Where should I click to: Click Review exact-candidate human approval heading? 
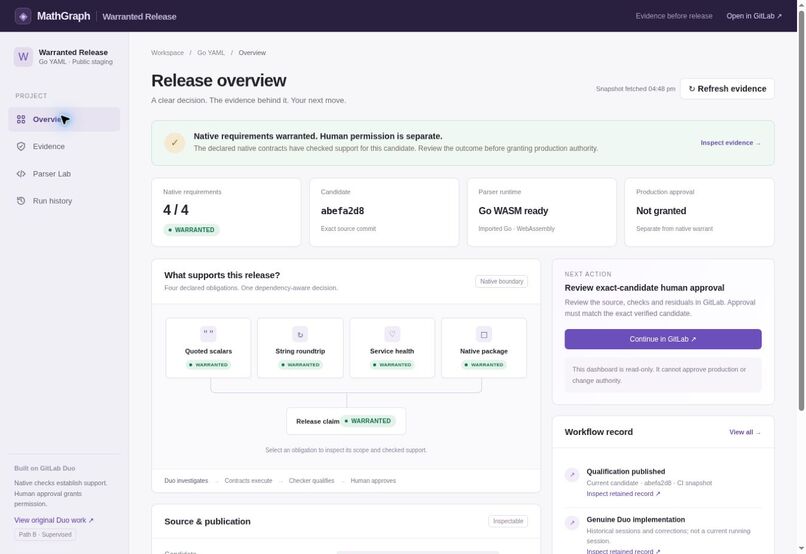coord(644,288)
